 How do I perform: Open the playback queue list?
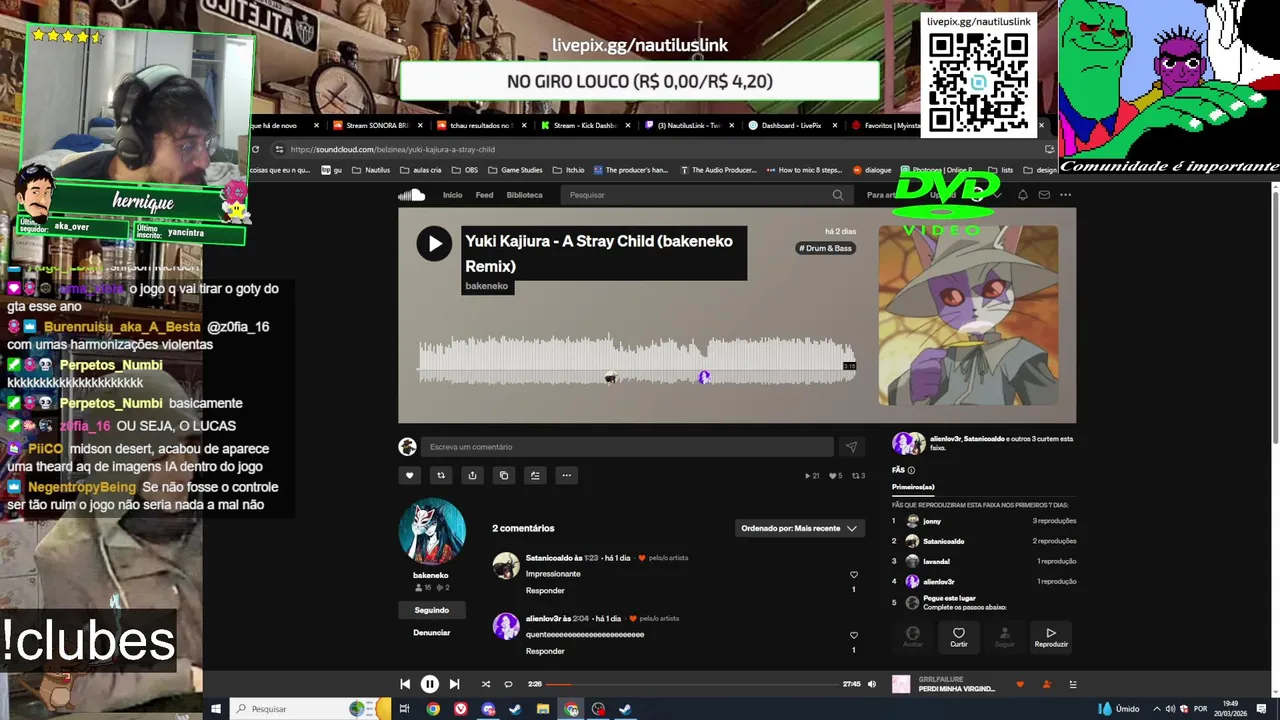[1073, 684]
